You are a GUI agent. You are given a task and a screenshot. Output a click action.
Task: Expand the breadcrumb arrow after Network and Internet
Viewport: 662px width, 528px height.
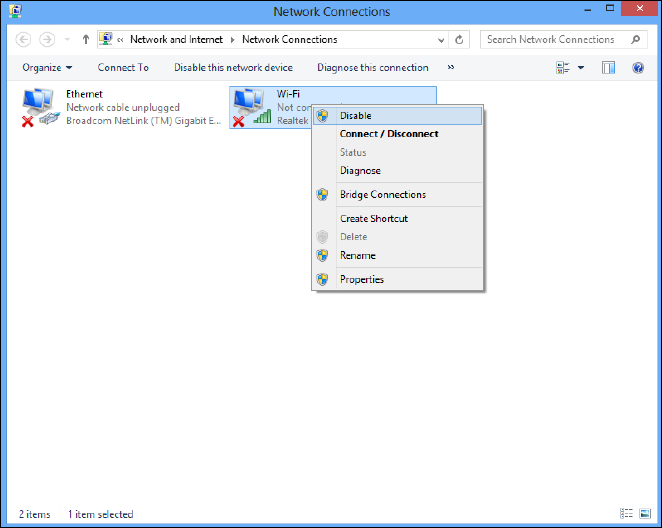coord(232,40)
